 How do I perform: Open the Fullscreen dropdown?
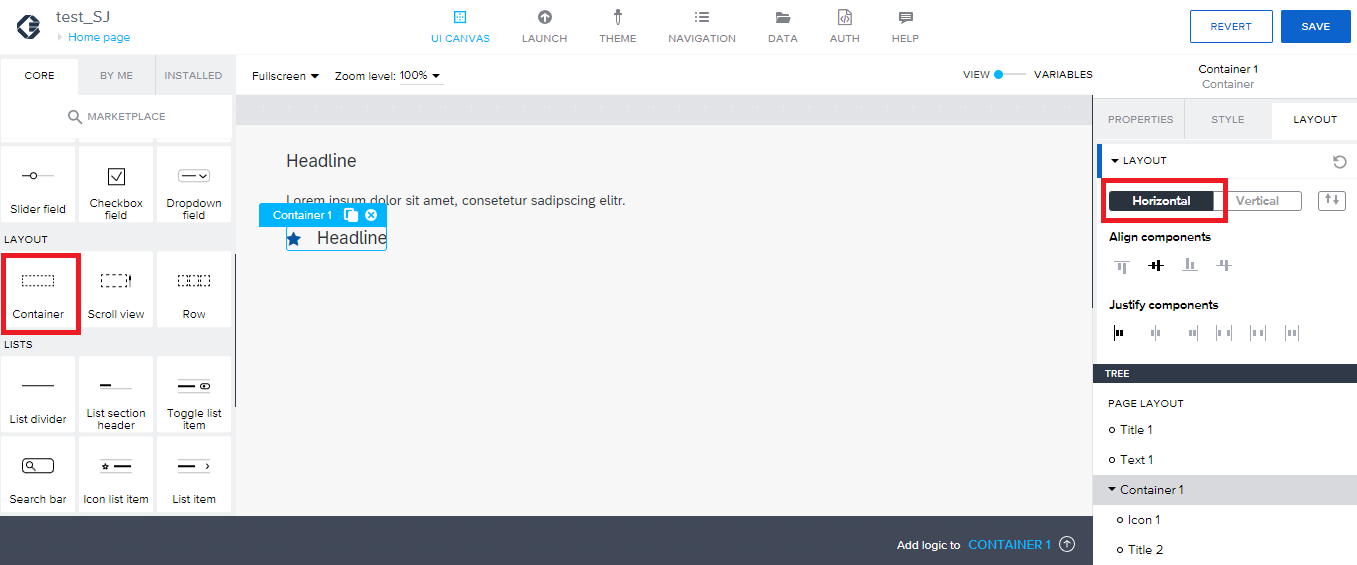click(285, 76)
